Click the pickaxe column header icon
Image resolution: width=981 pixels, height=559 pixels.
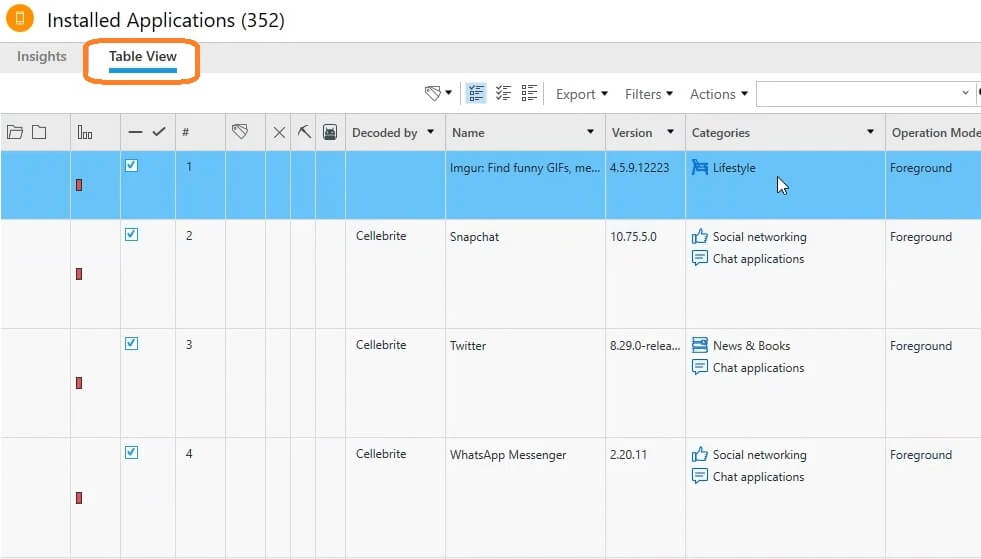click(x=304, y=132)
